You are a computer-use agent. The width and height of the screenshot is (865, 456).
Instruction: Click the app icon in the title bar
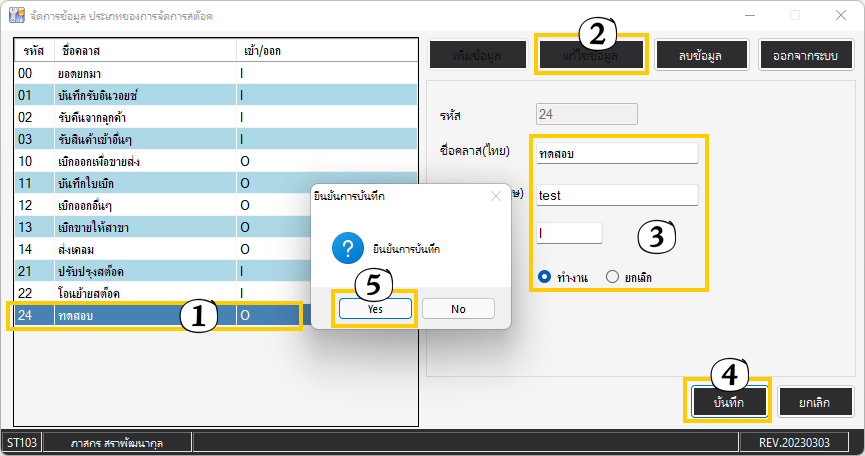pyautogui.click(x=17, y=17)
